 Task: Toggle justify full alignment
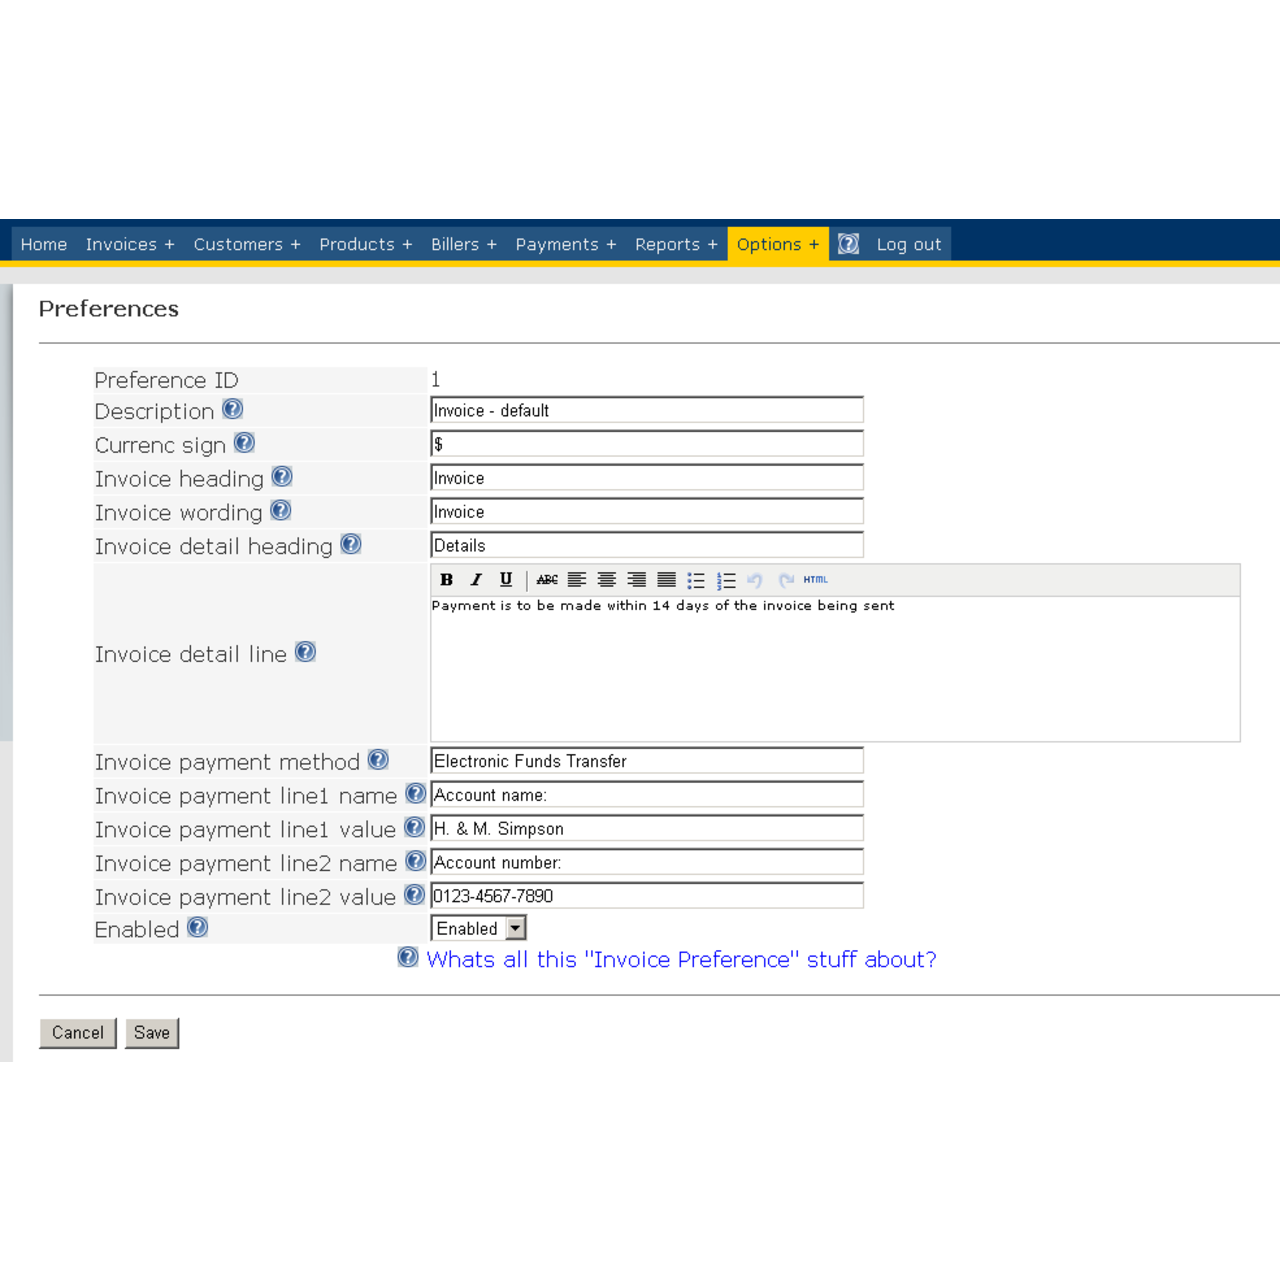(667, 580)
